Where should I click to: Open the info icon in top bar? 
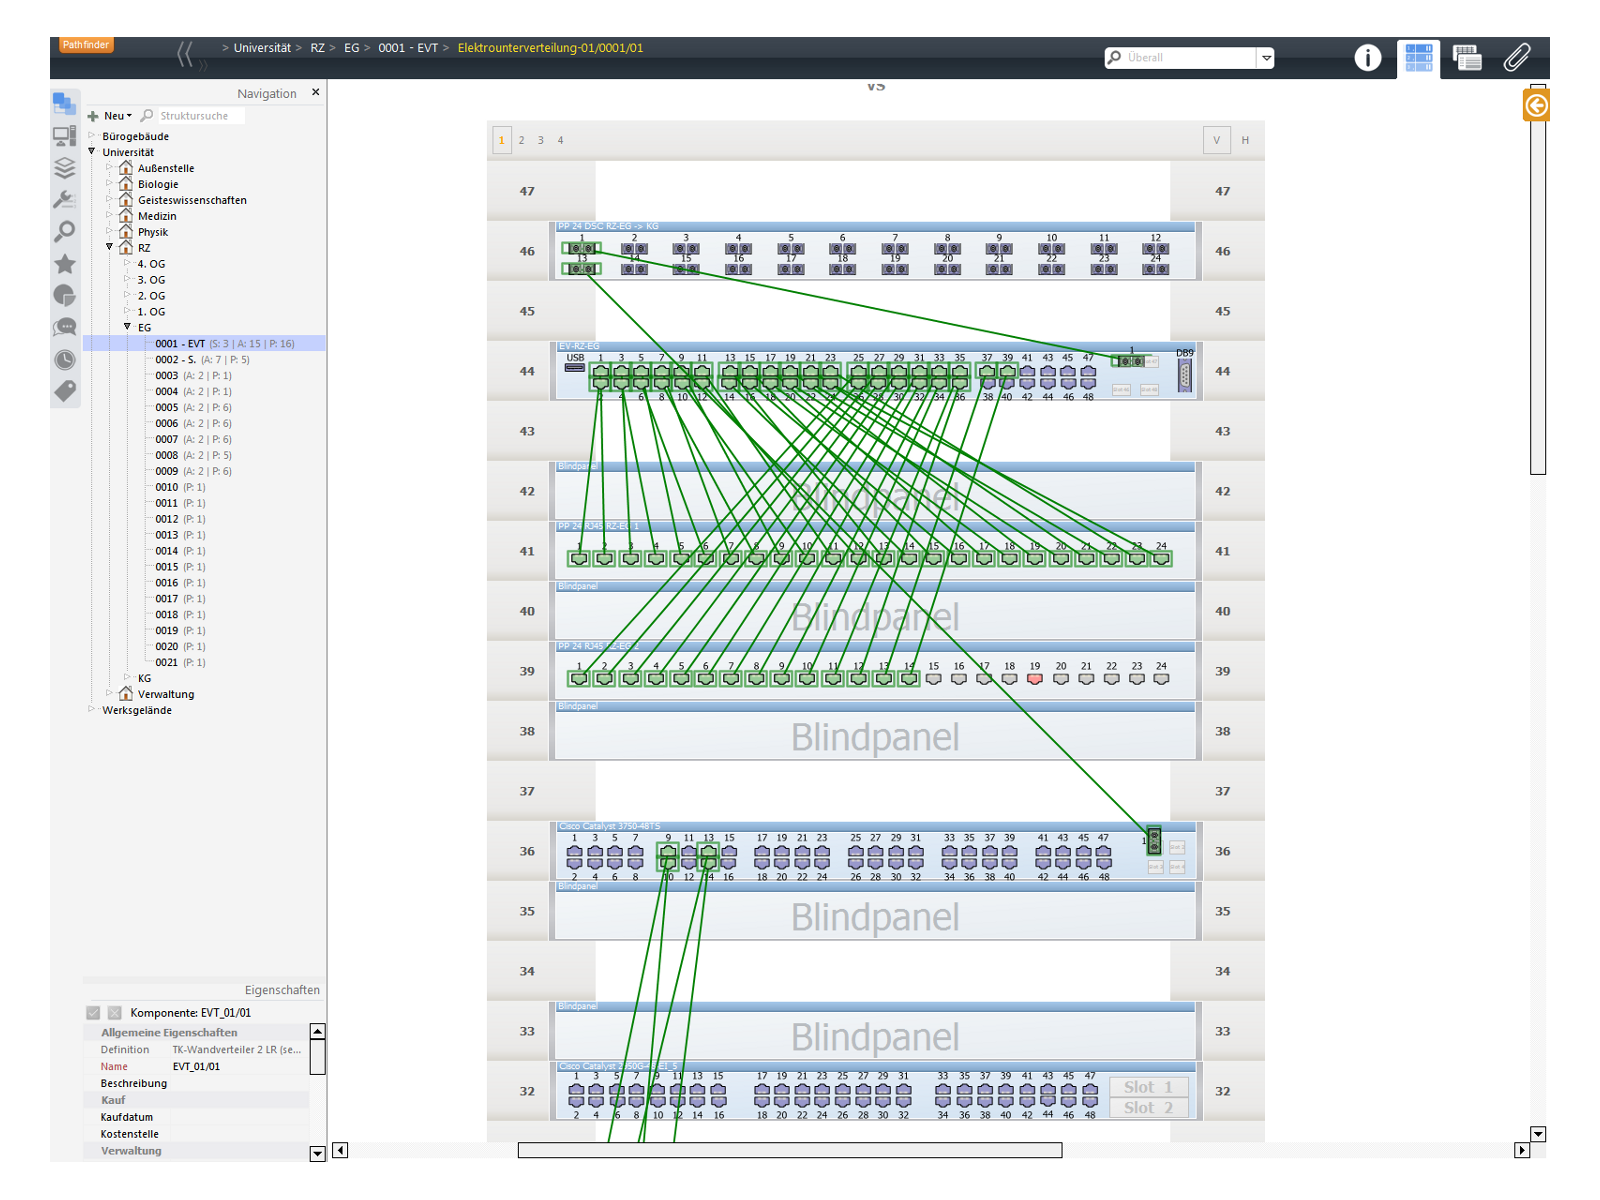pyautogui.click(x=1367, y=58)
